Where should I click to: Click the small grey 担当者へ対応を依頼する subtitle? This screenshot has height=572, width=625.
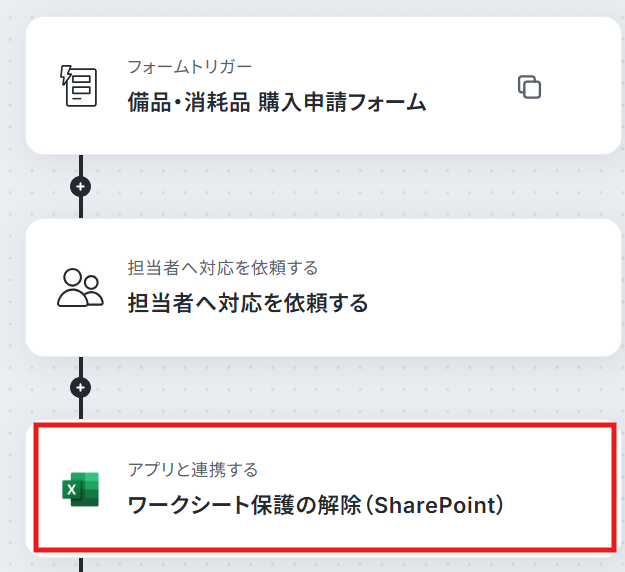coord(223,268)
